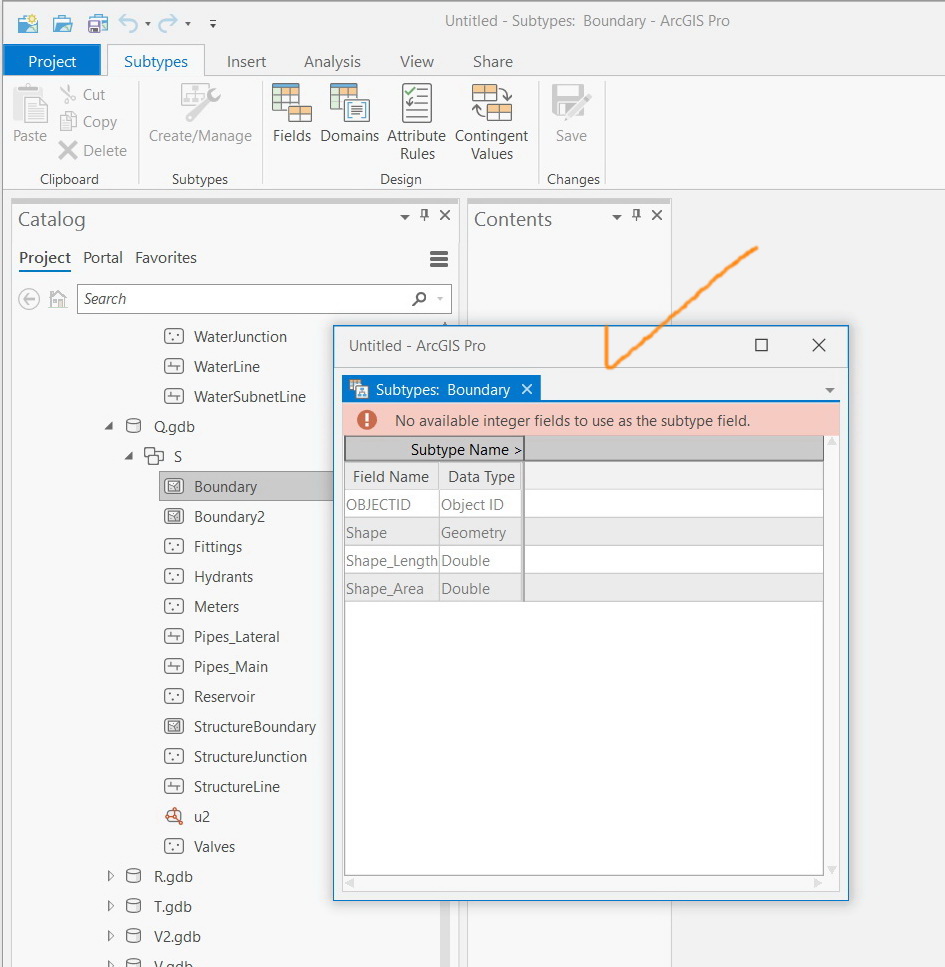
Task: Click the Open Project folder icon
Action: pyautogui.click(x=62, y=23)
